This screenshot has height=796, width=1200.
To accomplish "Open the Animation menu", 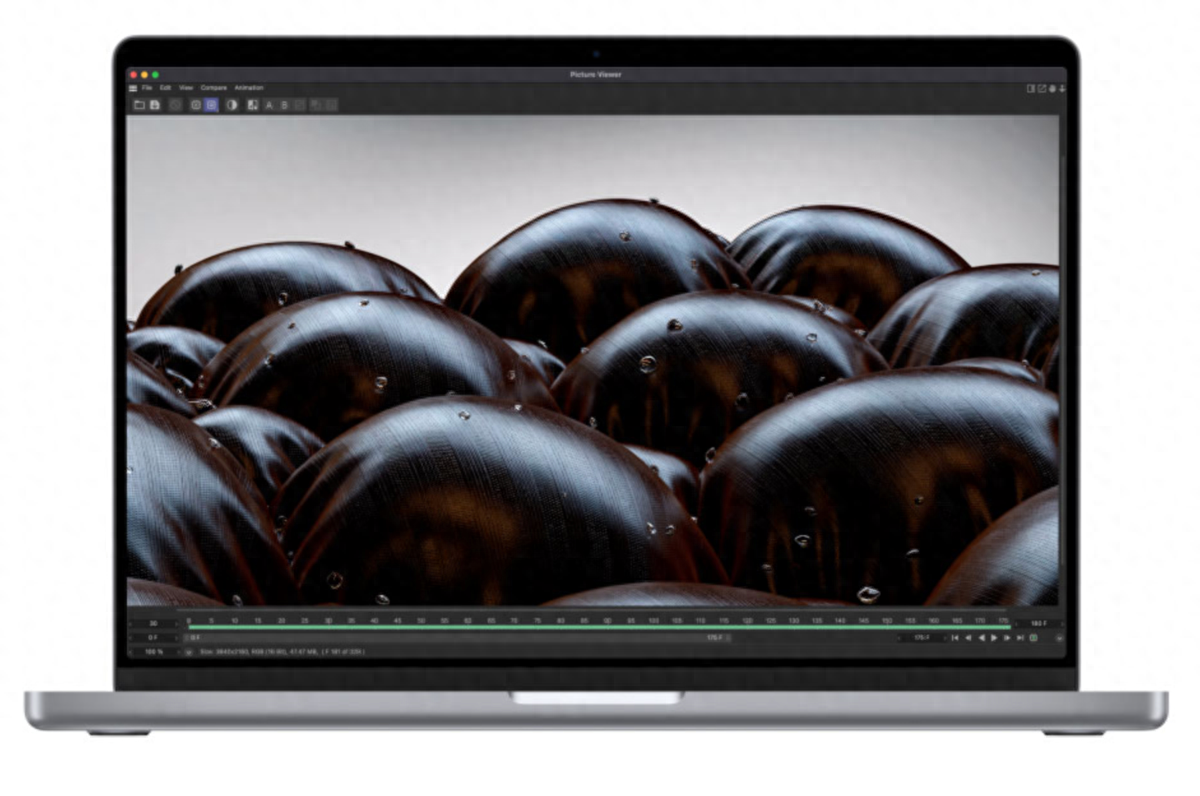I will tap(249, 87).
